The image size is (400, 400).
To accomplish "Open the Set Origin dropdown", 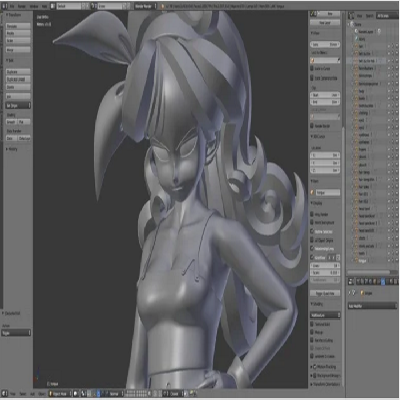I will tap(18, 105).
